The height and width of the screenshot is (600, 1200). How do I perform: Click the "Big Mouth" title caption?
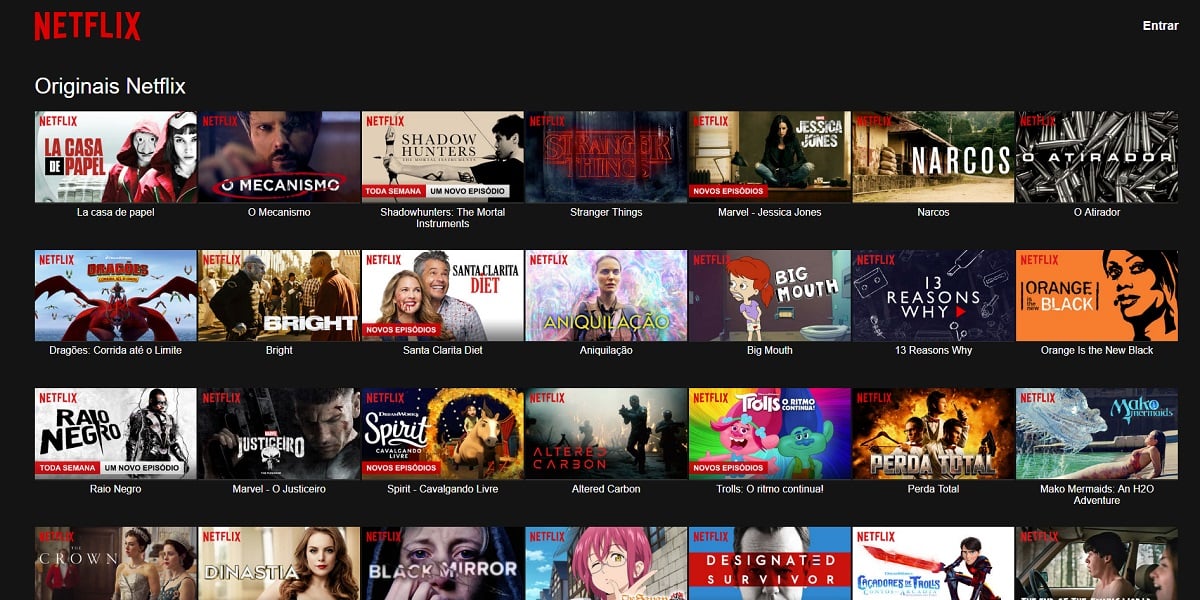pos(770,351)
